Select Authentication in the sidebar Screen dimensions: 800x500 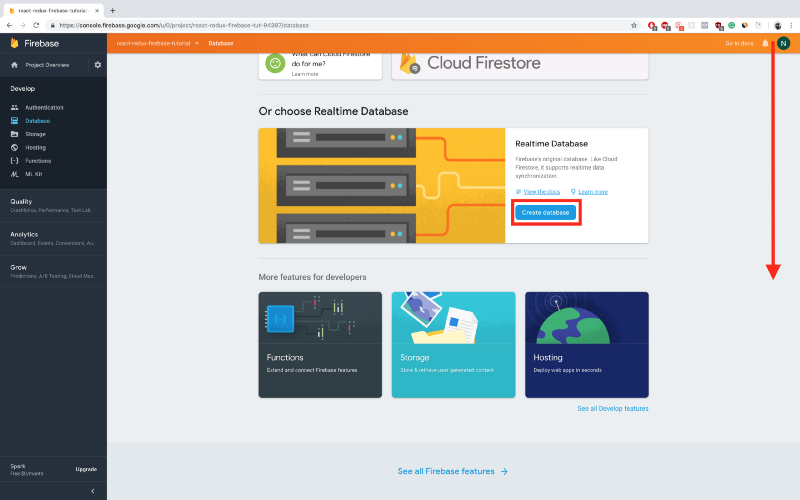44,108
